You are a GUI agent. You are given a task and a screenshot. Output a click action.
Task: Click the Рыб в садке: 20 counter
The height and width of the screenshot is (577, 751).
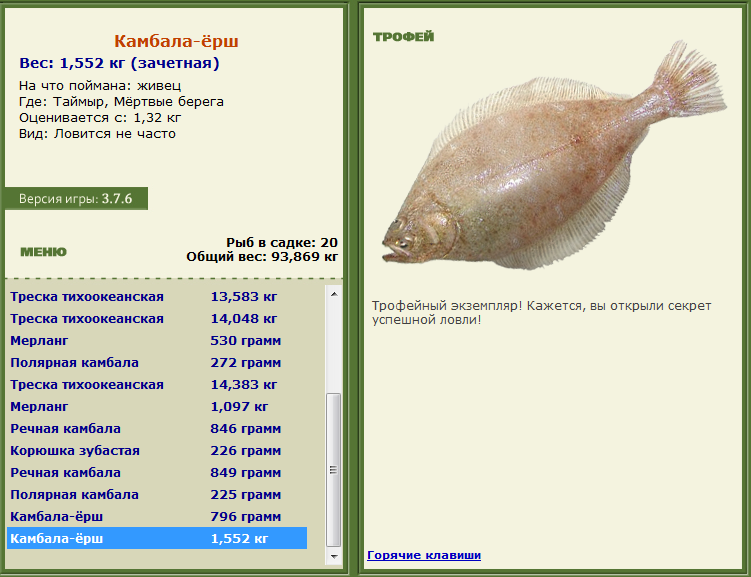[x=282, y=242]
